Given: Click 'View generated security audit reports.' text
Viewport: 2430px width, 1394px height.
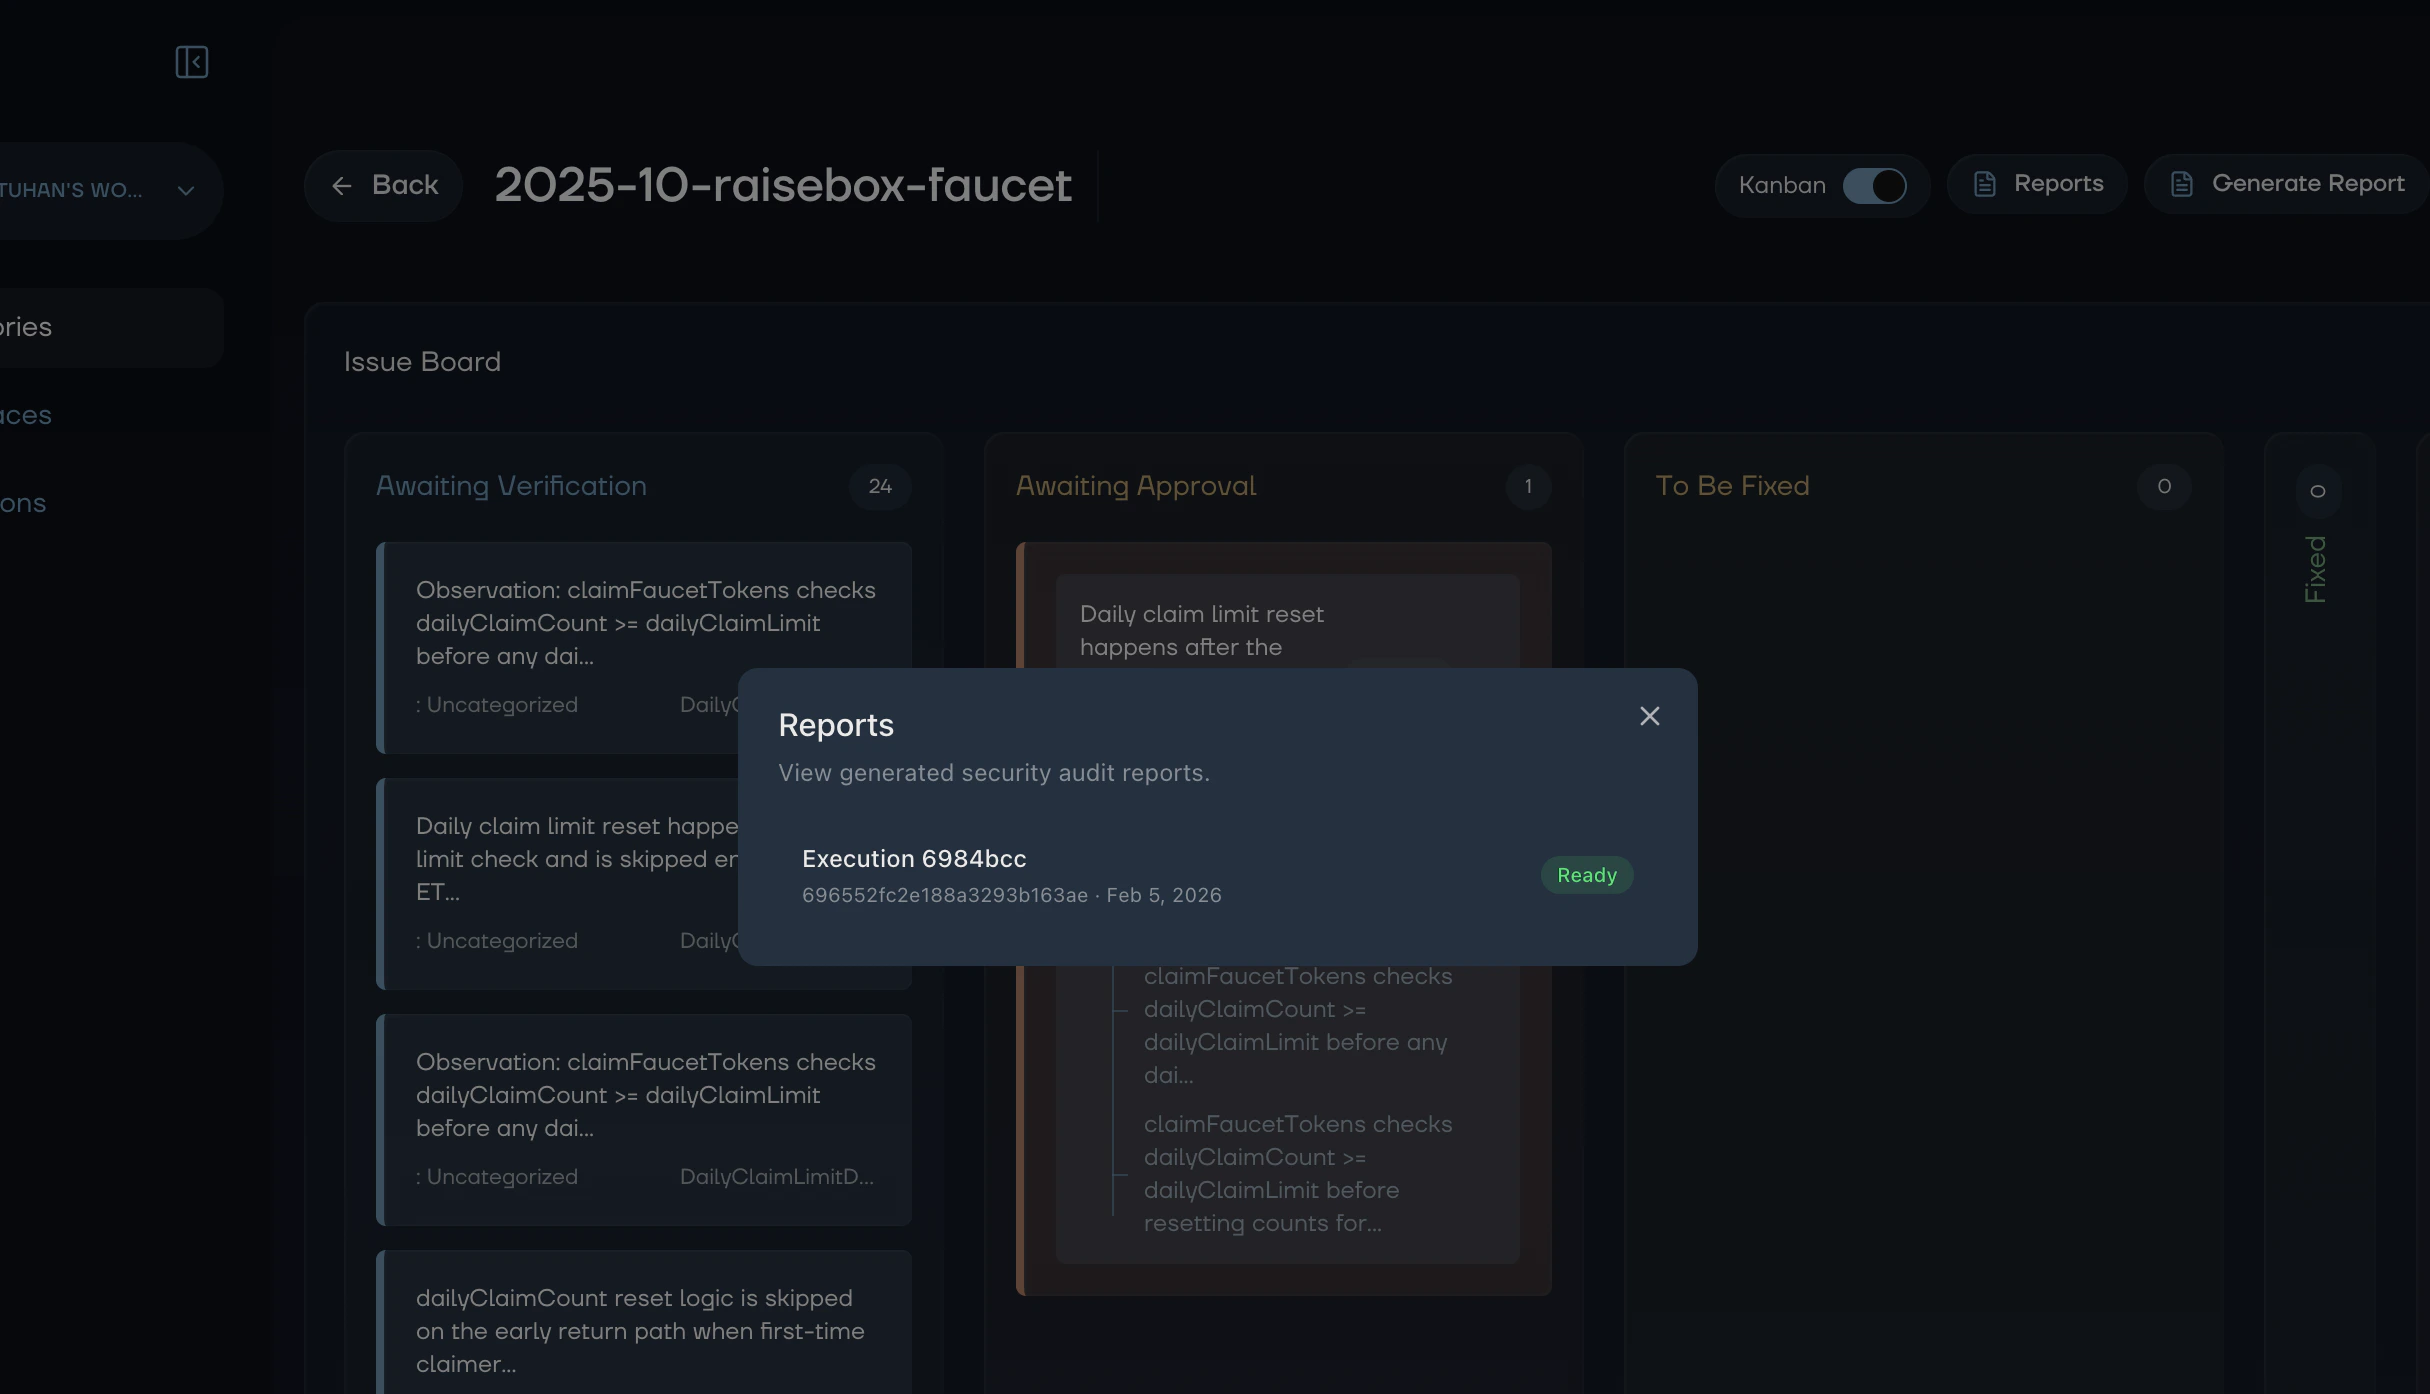Looking at the screenshot, I should [x=994, y=773].
